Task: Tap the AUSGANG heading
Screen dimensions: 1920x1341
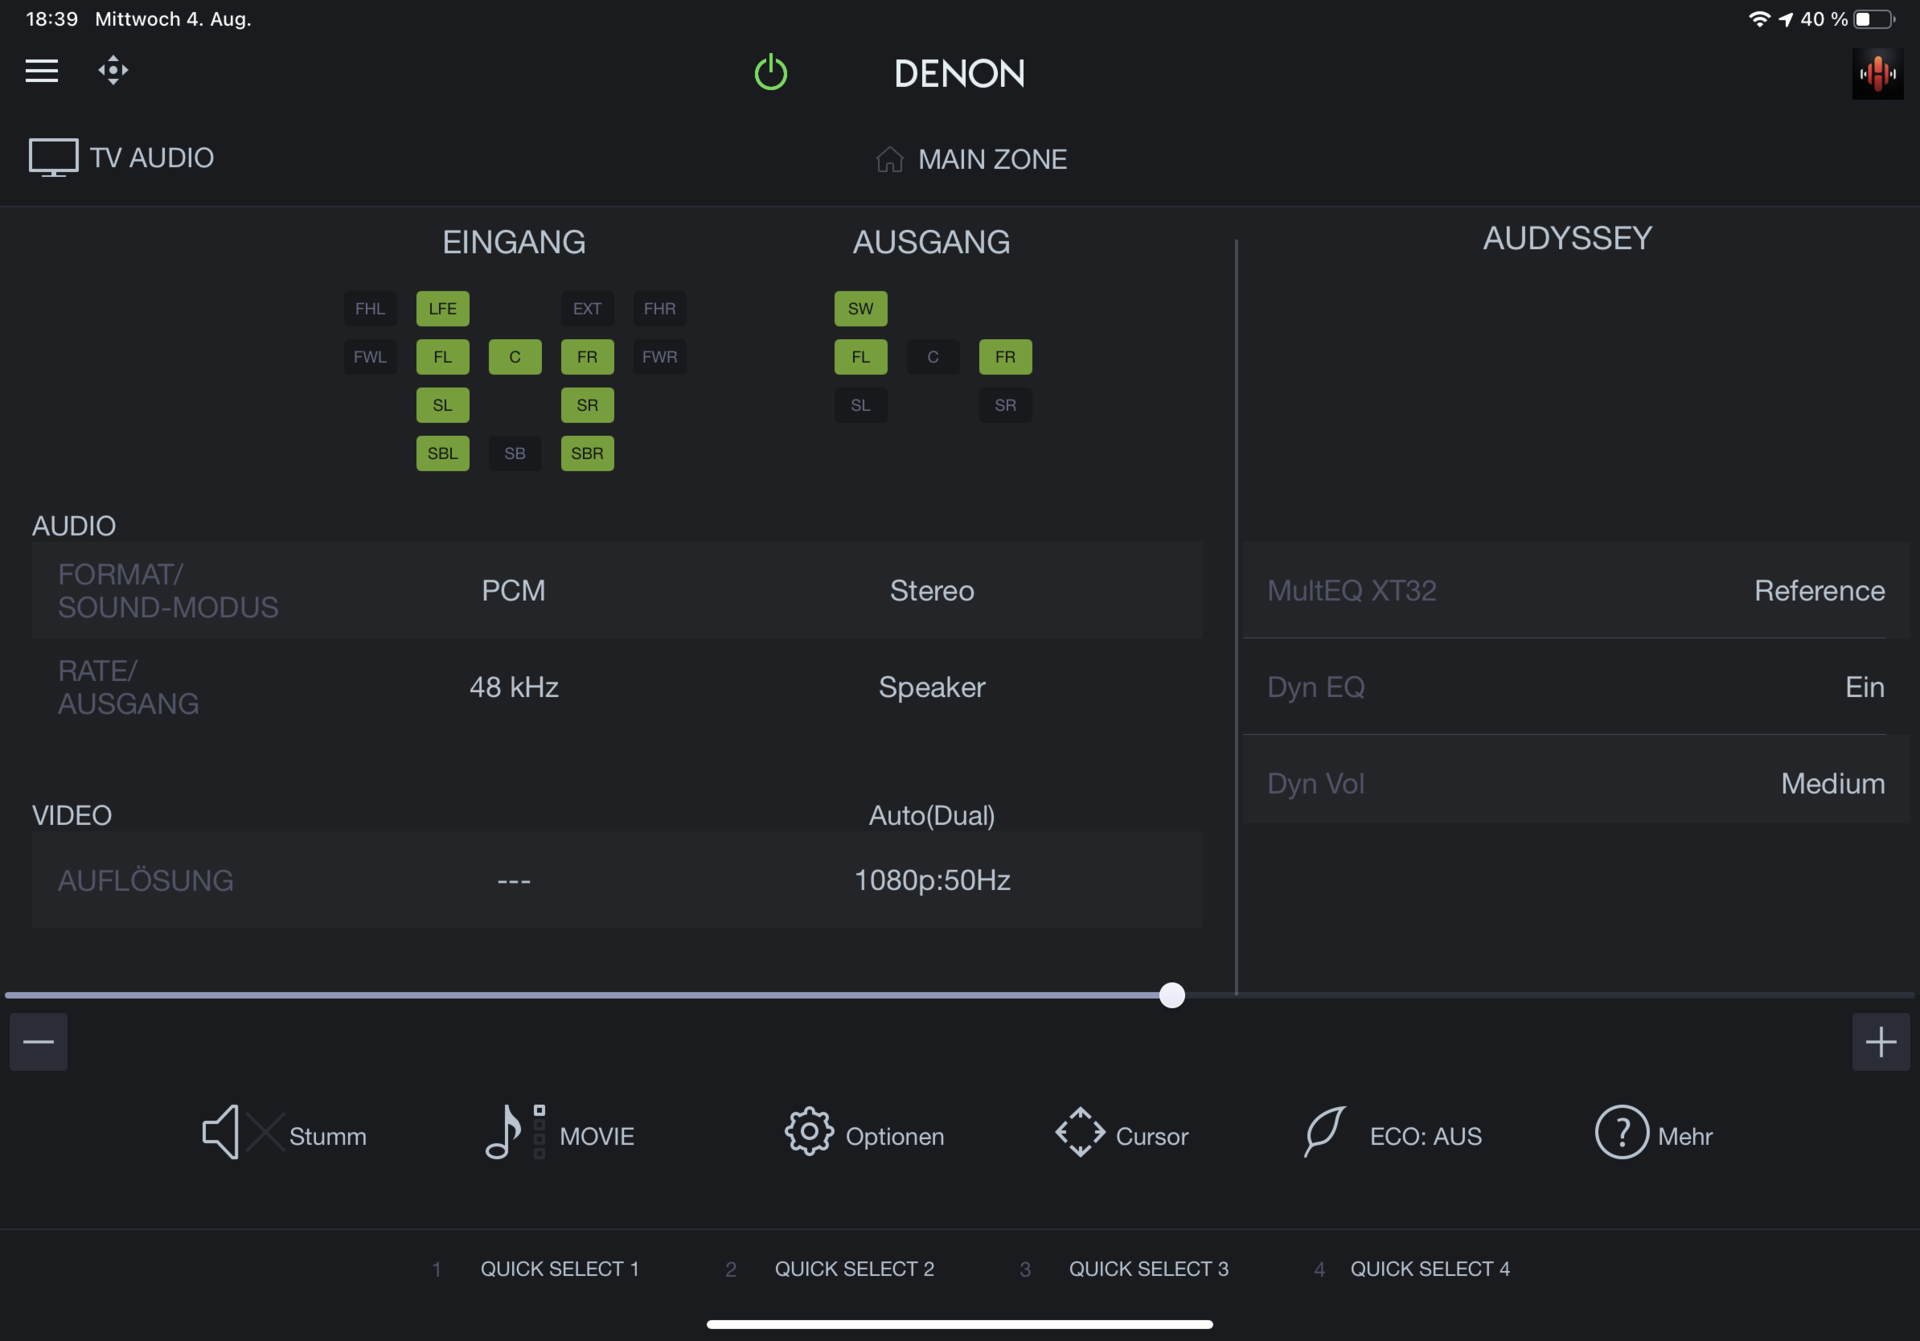Action: click(931, 242)
